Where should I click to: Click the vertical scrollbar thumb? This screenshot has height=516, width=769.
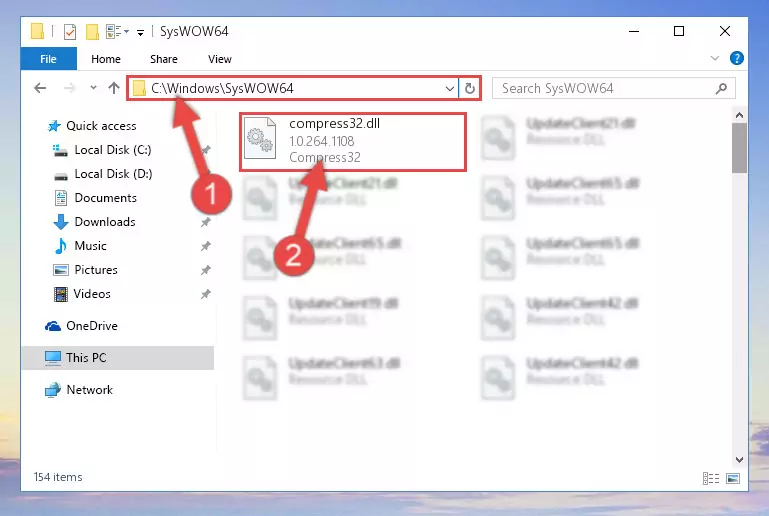coord(739,148)
